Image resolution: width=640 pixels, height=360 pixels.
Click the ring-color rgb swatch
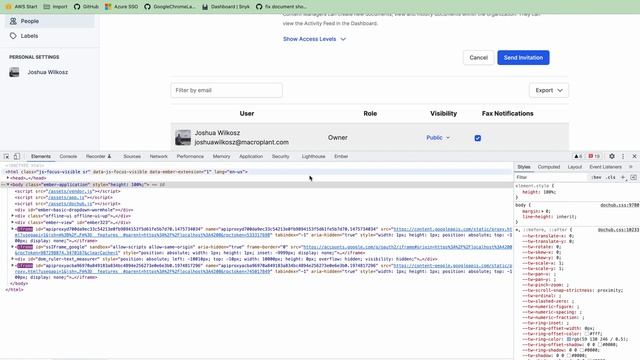click(x=569, y=339)
